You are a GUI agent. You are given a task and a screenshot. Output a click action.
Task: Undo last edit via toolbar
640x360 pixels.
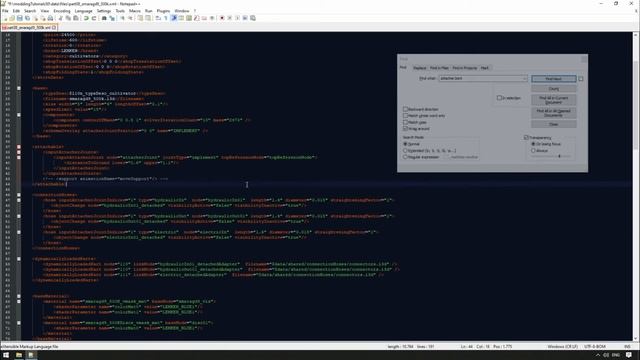[x=86, y=18]
